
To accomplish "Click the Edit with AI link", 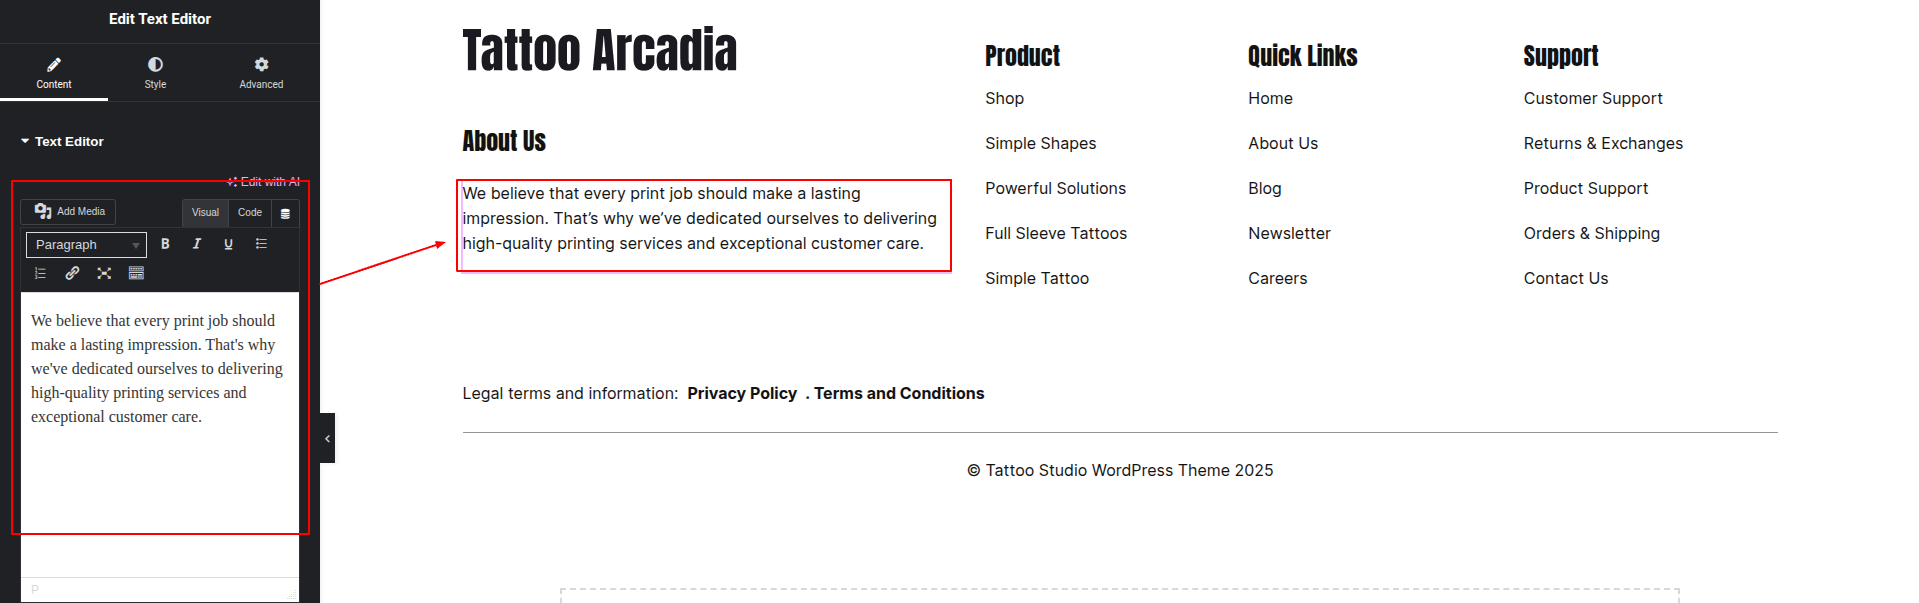I will pyautogui.click(x=265, y=182).
